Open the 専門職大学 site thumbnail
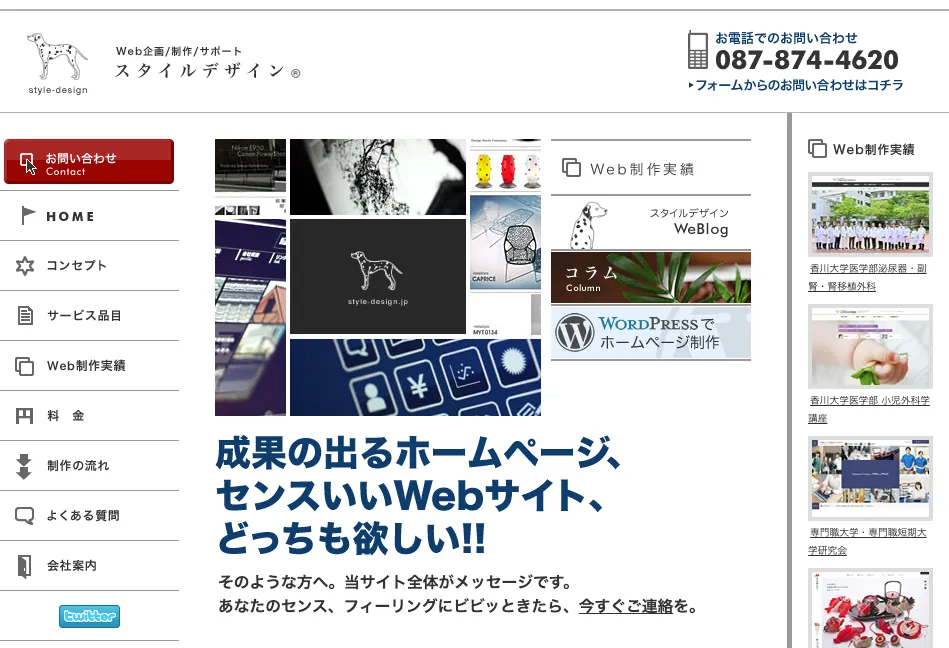This screenshot has width=949, height=648. [x=870, y=478]
